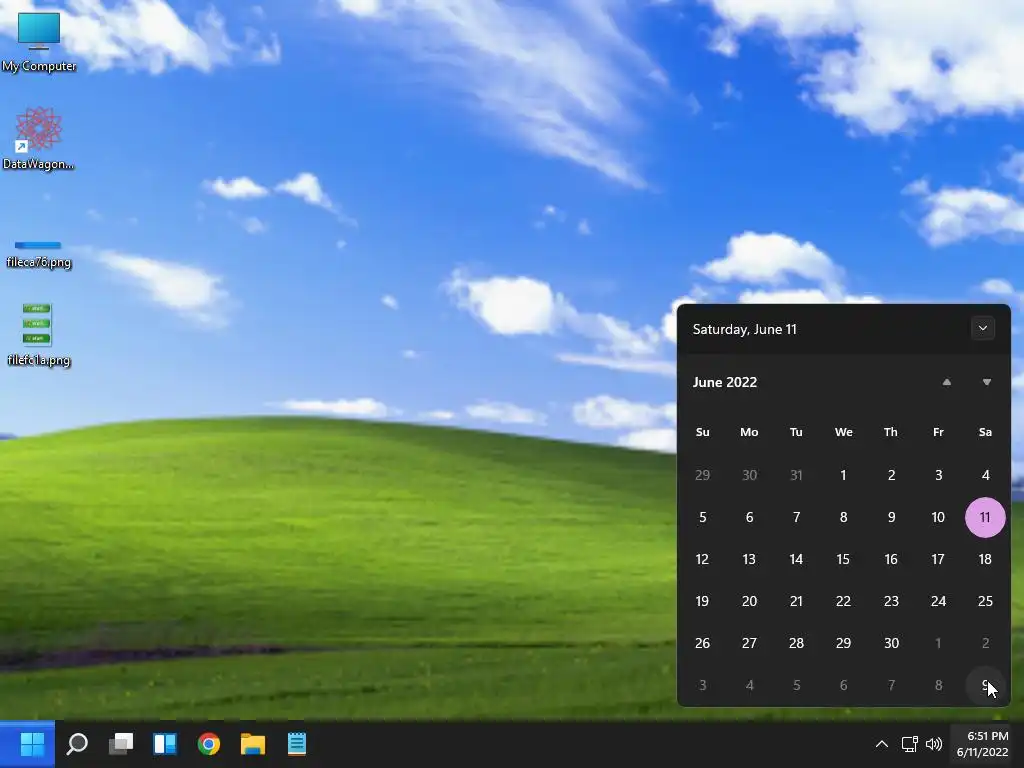
Task: Select June 13 in the calendar
Action: pos(749,559)
